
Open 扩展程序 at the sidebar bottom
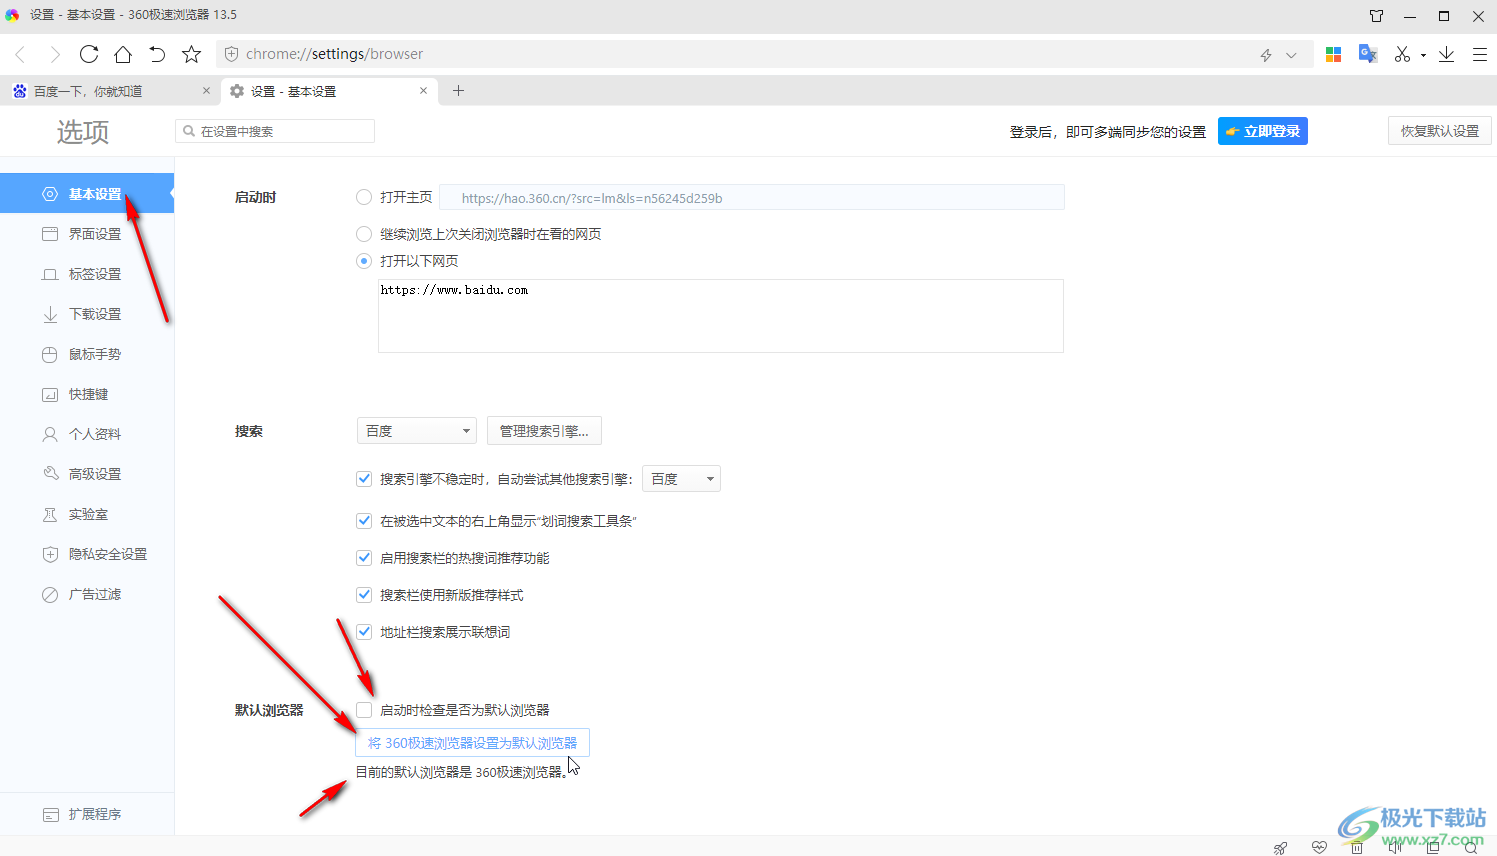[87, 814]
